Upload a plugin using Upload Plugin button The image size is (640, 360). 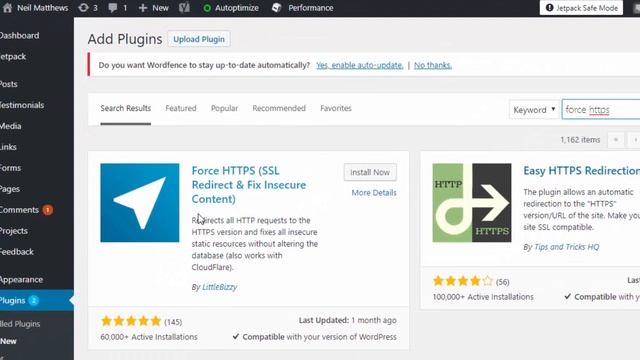[x=199, y=39]
